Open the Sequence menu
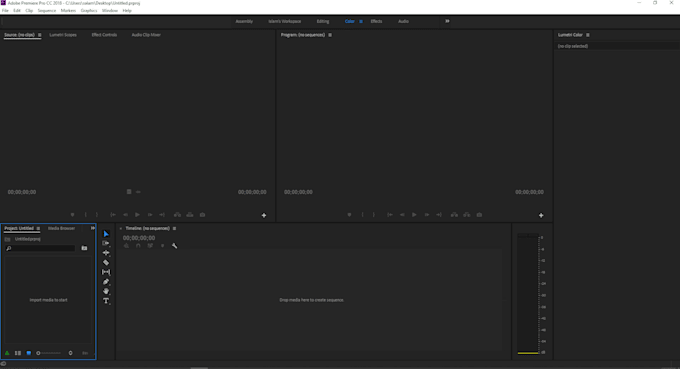The image size is (680, 369). (x=46, y=10)
